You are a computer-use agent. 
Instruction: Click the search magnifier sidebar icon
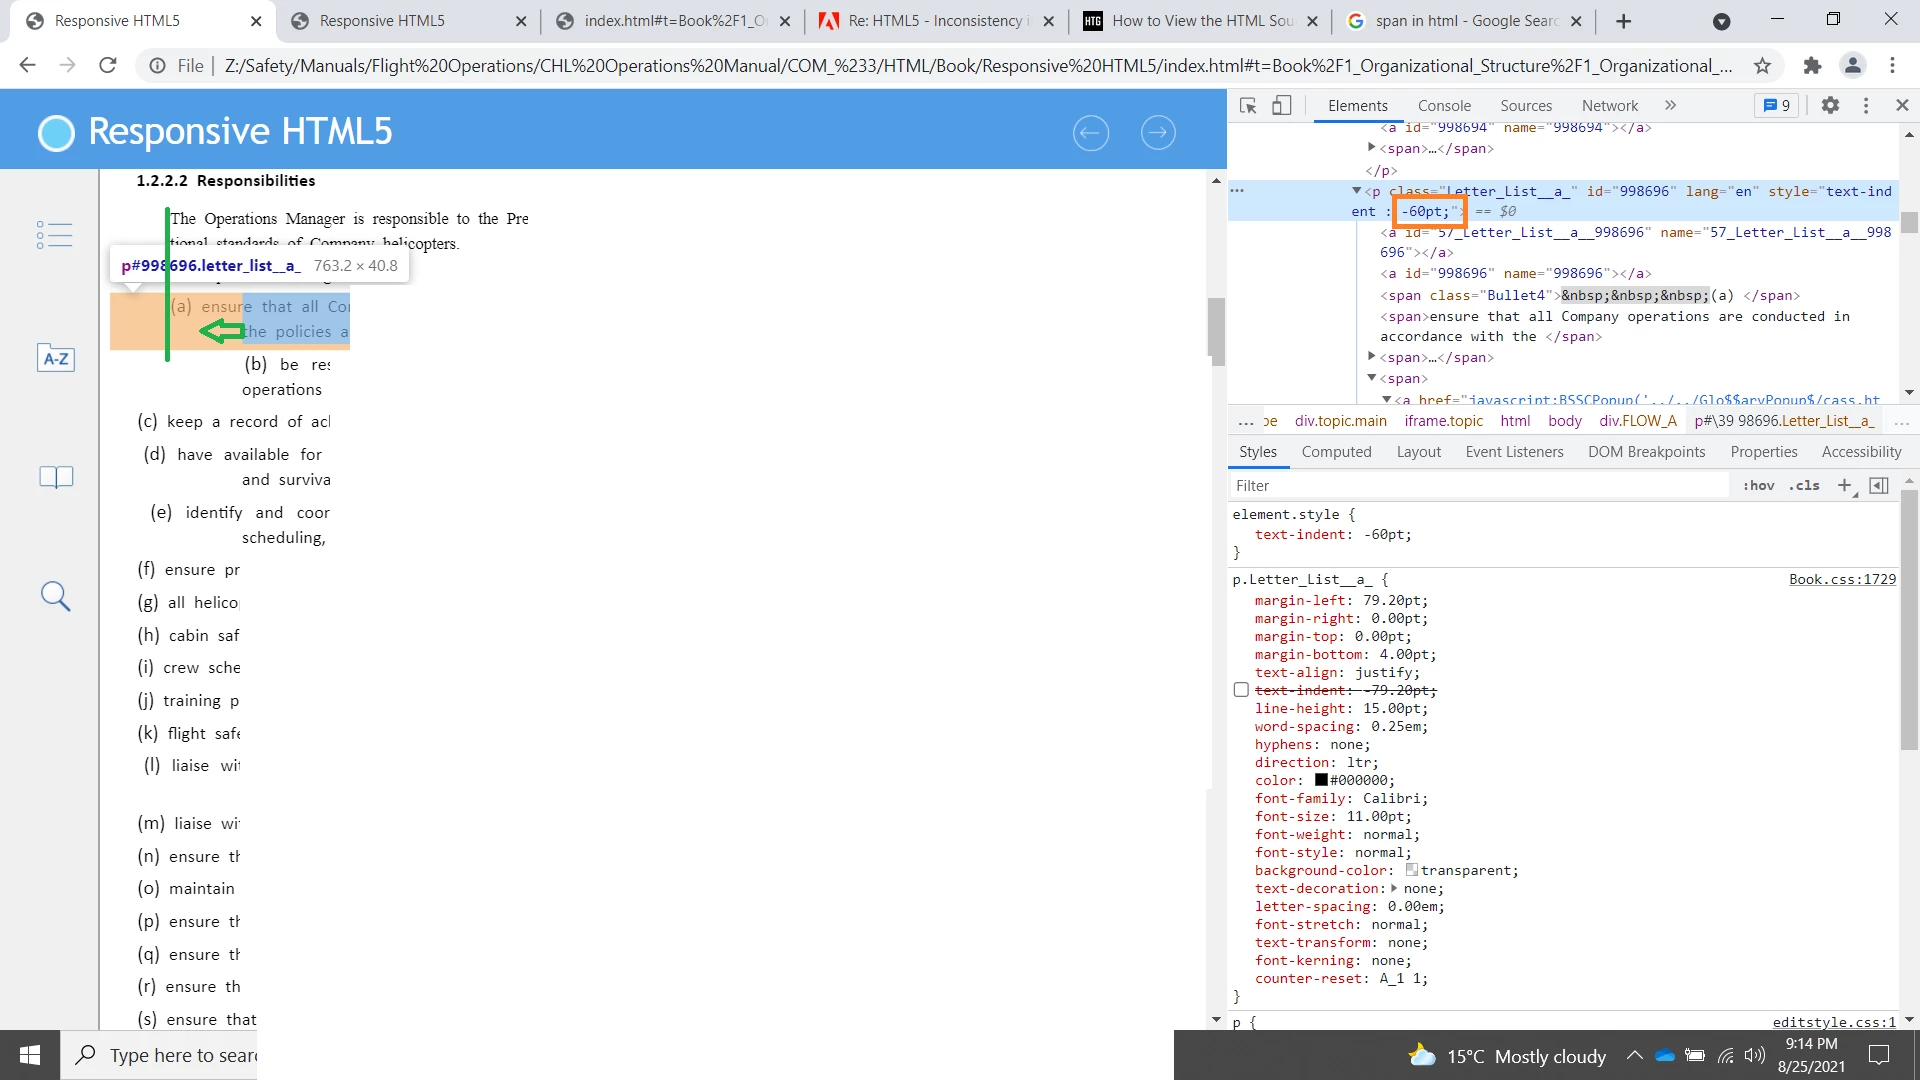pyautogui.click(x=55, y=597)
